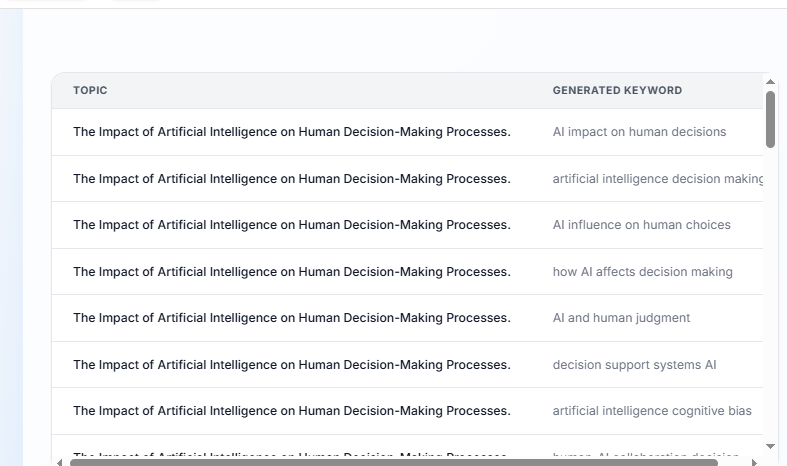This screenshot has width=787, height=466.
Task: Click the vertical scrollbar down arrow
Action: [x=770, y=446]
